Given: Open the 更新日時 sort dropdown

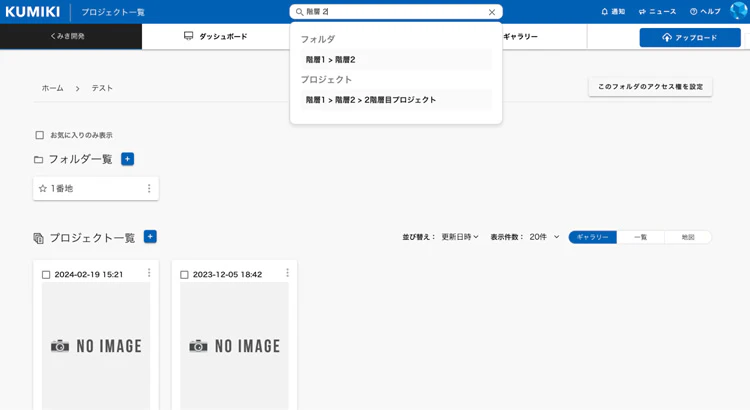Looking at the screenshot, I should (x=460, y=237).
